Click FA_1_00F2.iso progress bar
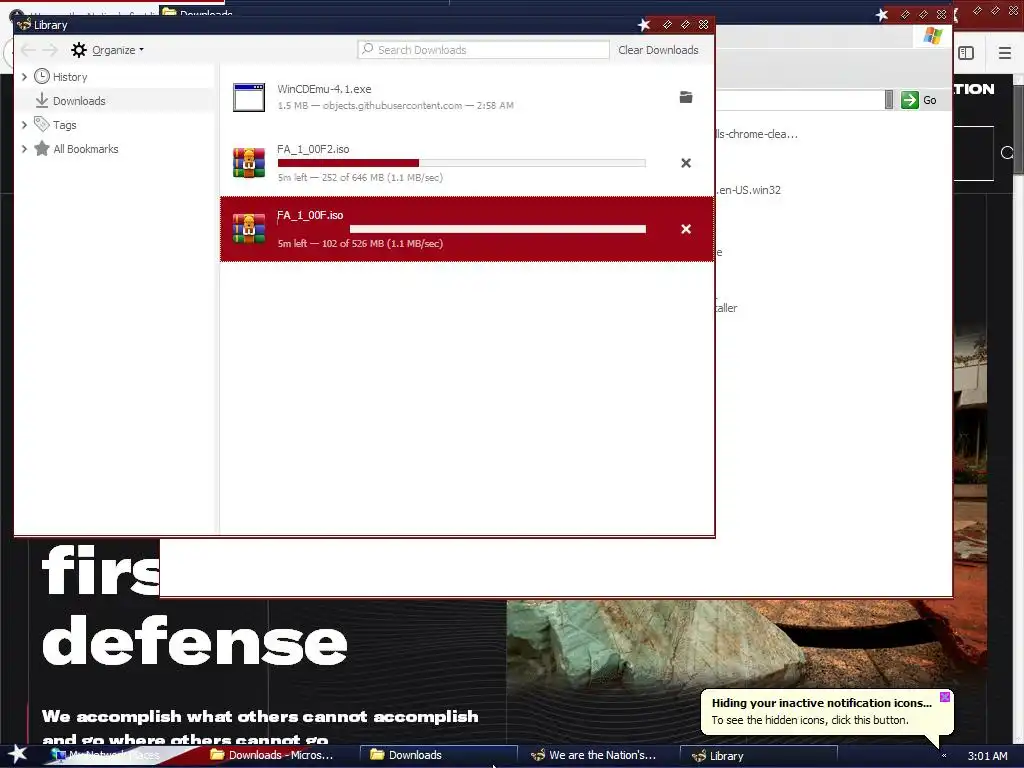The image size is (1024, 768). coord(462,163)
